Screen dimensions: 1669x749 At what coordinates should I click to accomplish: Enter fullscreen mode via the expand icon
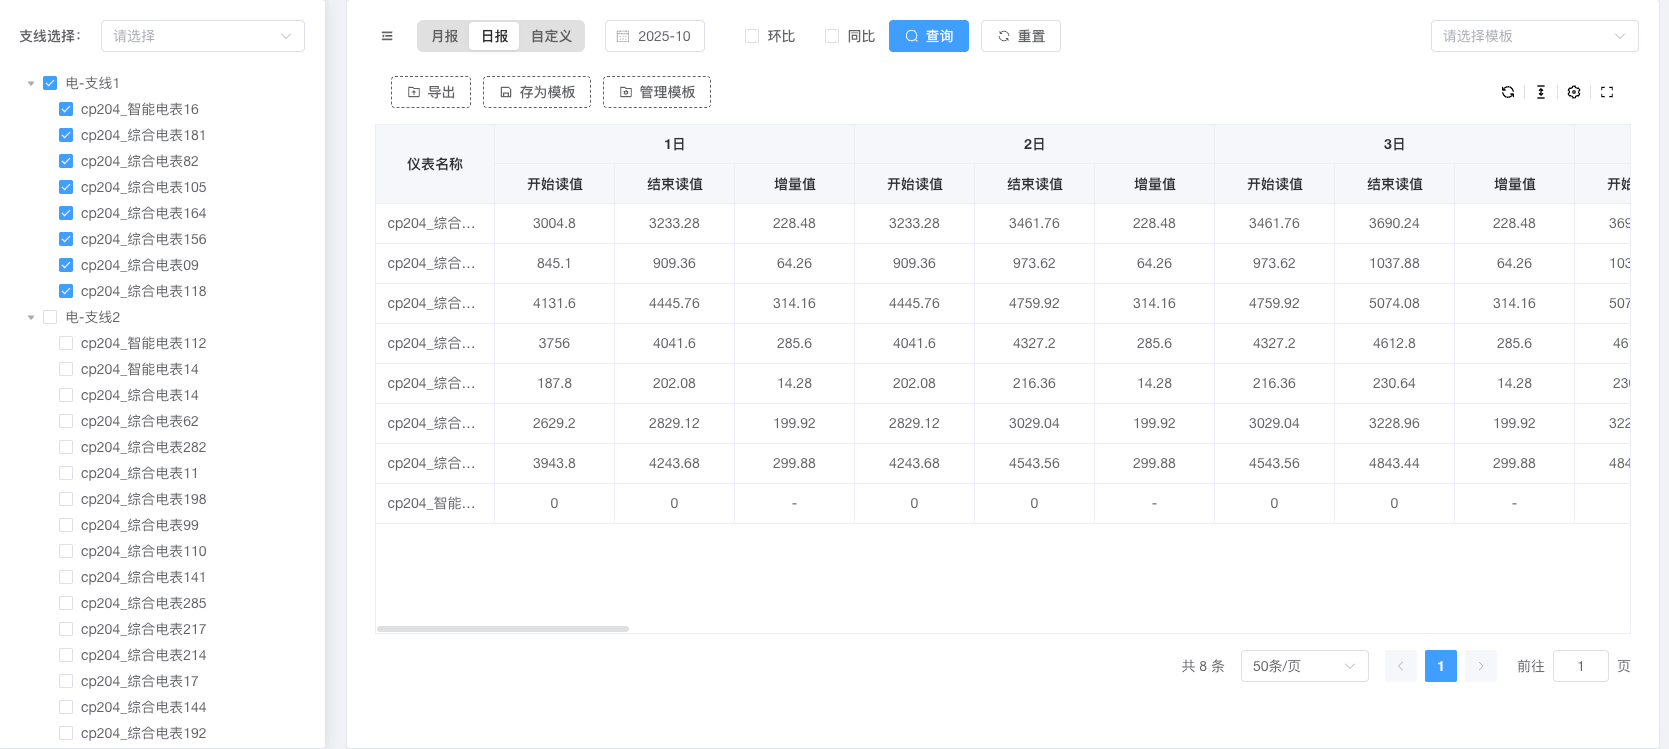[1607, 92]
